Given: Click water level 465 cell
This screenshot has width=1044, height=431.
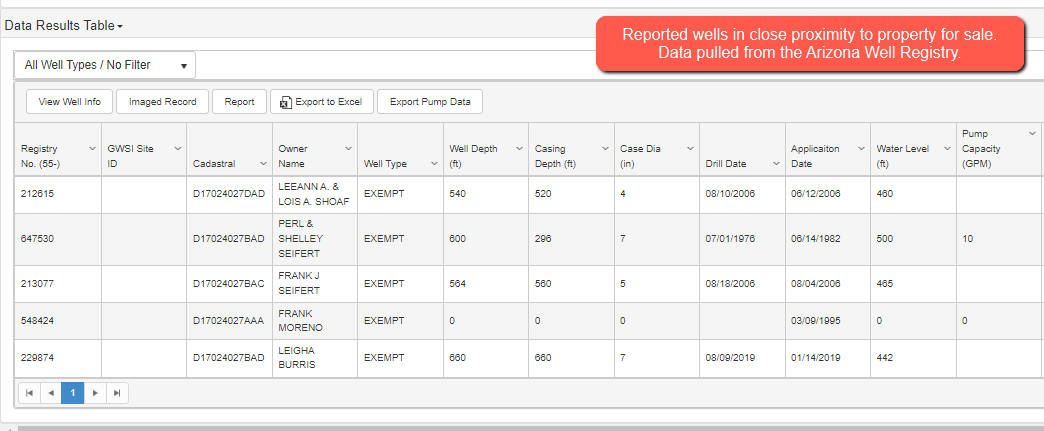Looking at the screenshot, I should [914, 284].
